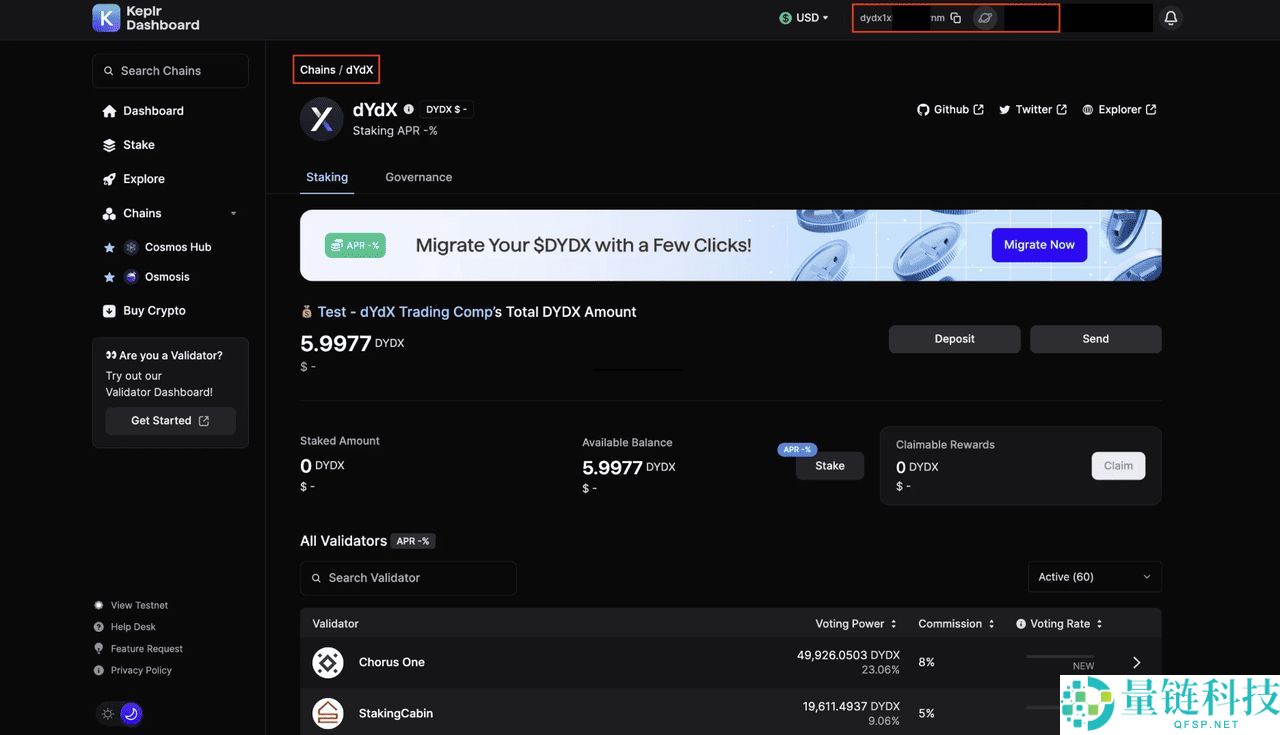Expand the Chorus One row arrow
The image size is (1280, 735).
click(1136, 663)
